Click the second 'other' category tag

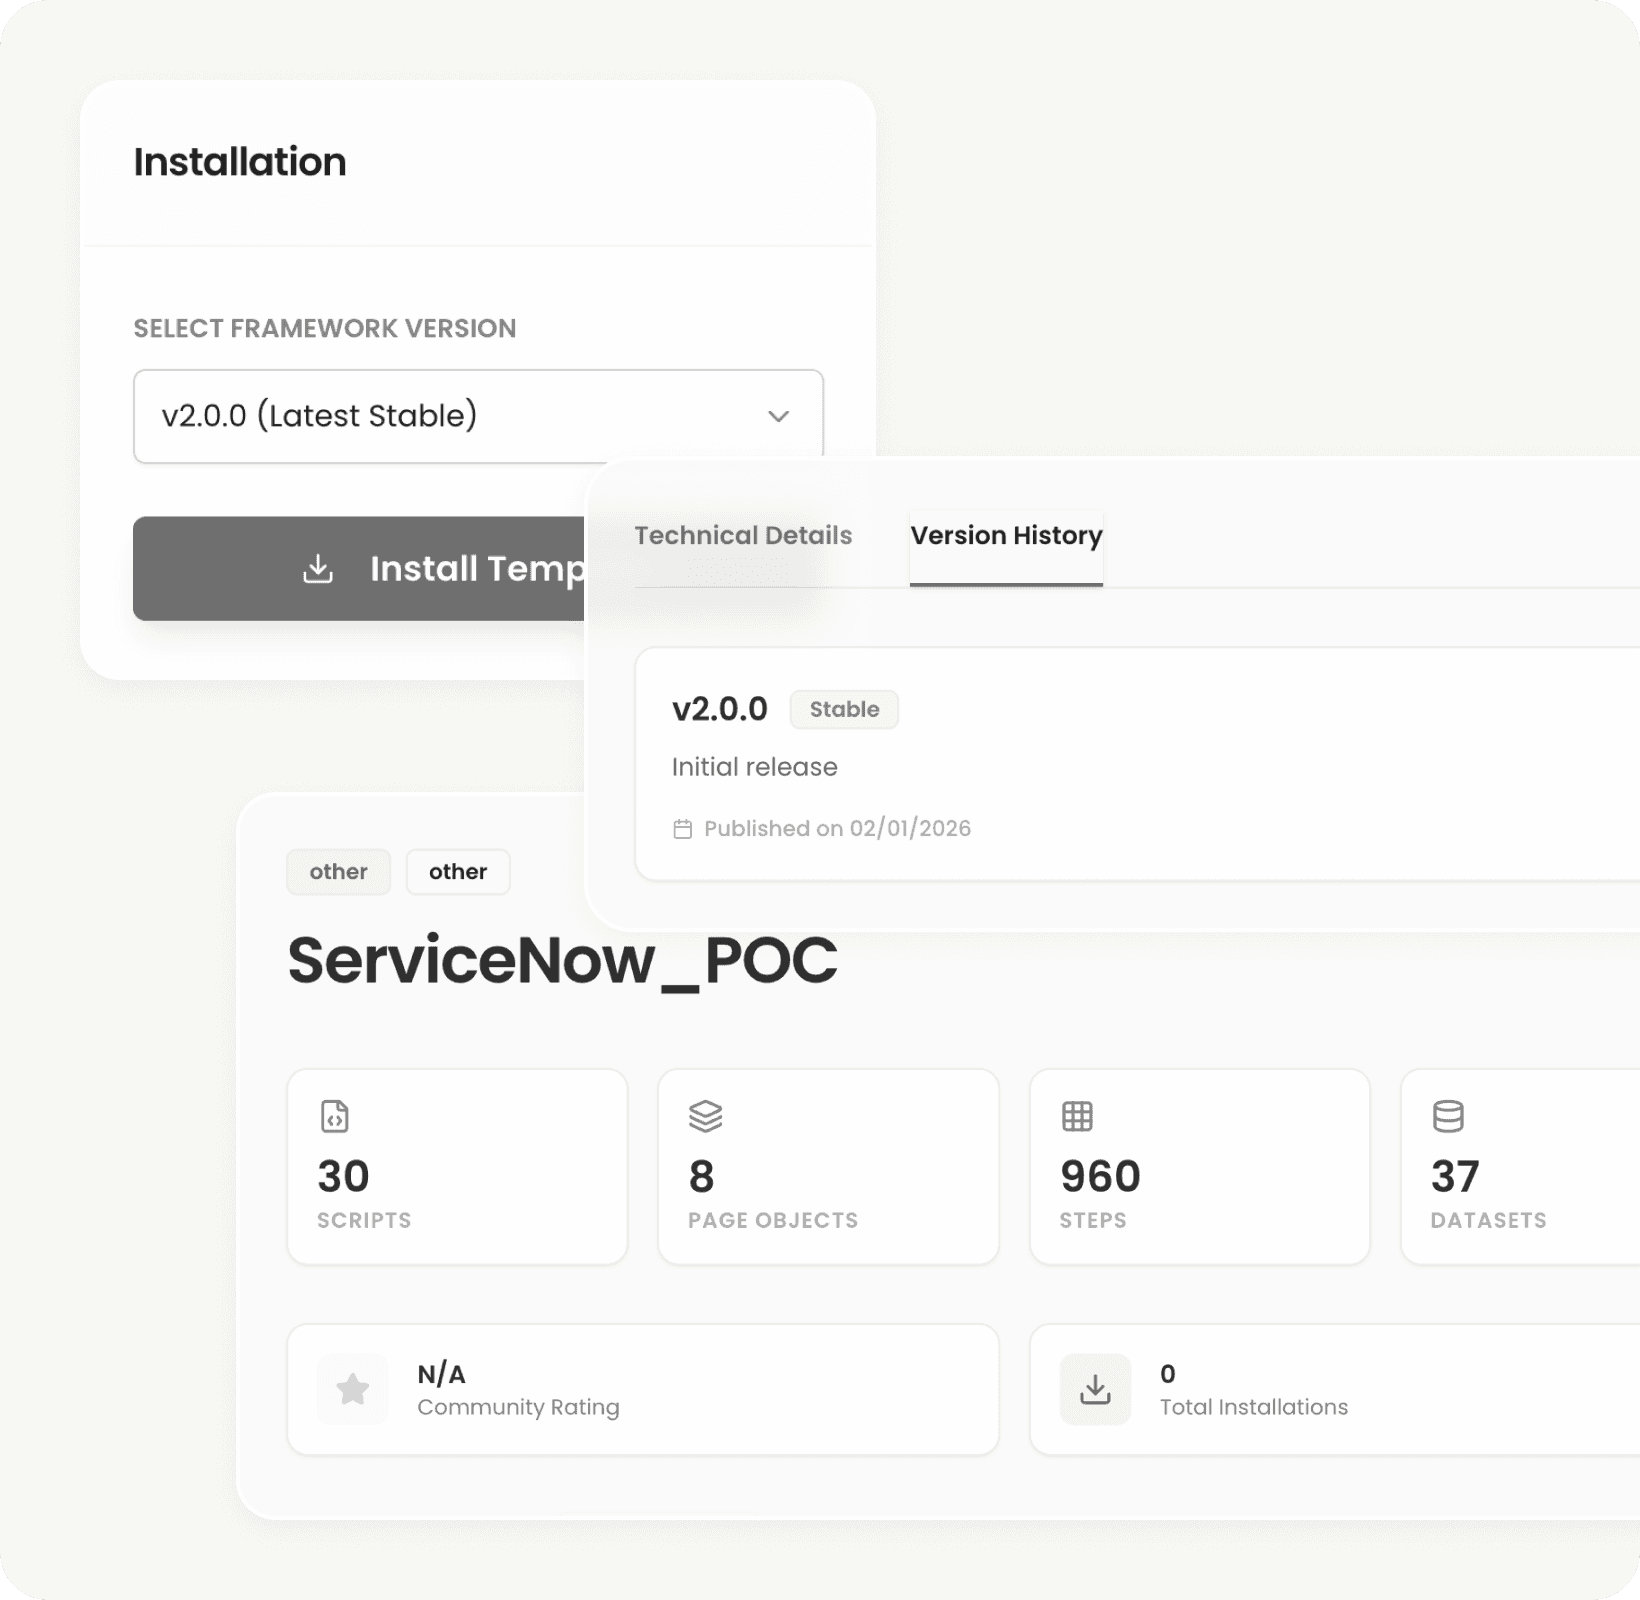point(457,871)
